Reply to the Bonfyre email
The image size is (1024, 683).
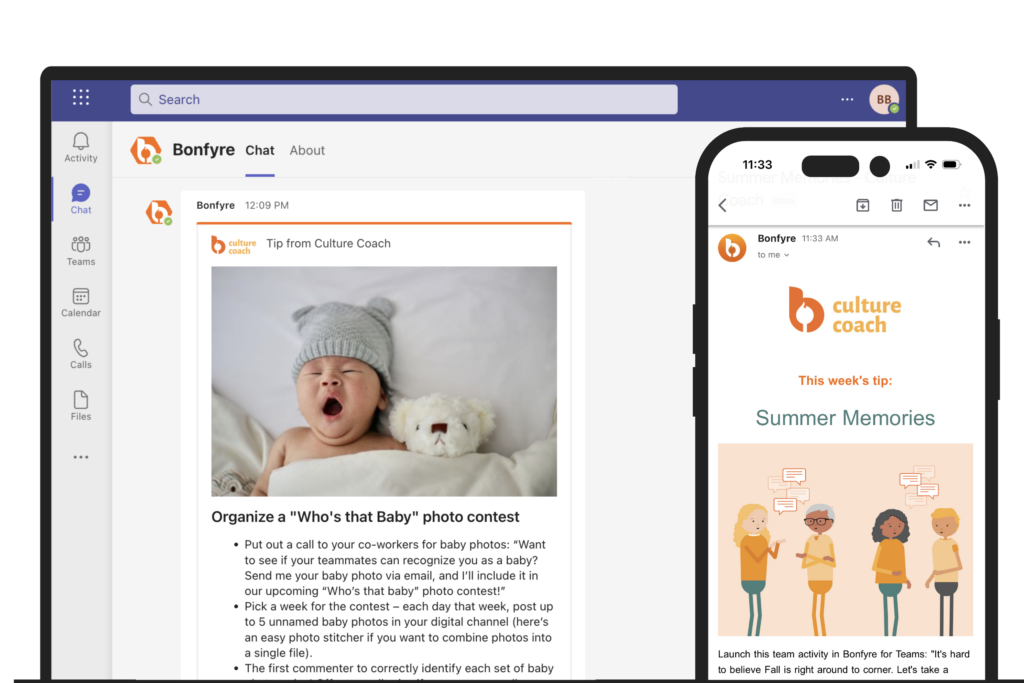(933, 242)
